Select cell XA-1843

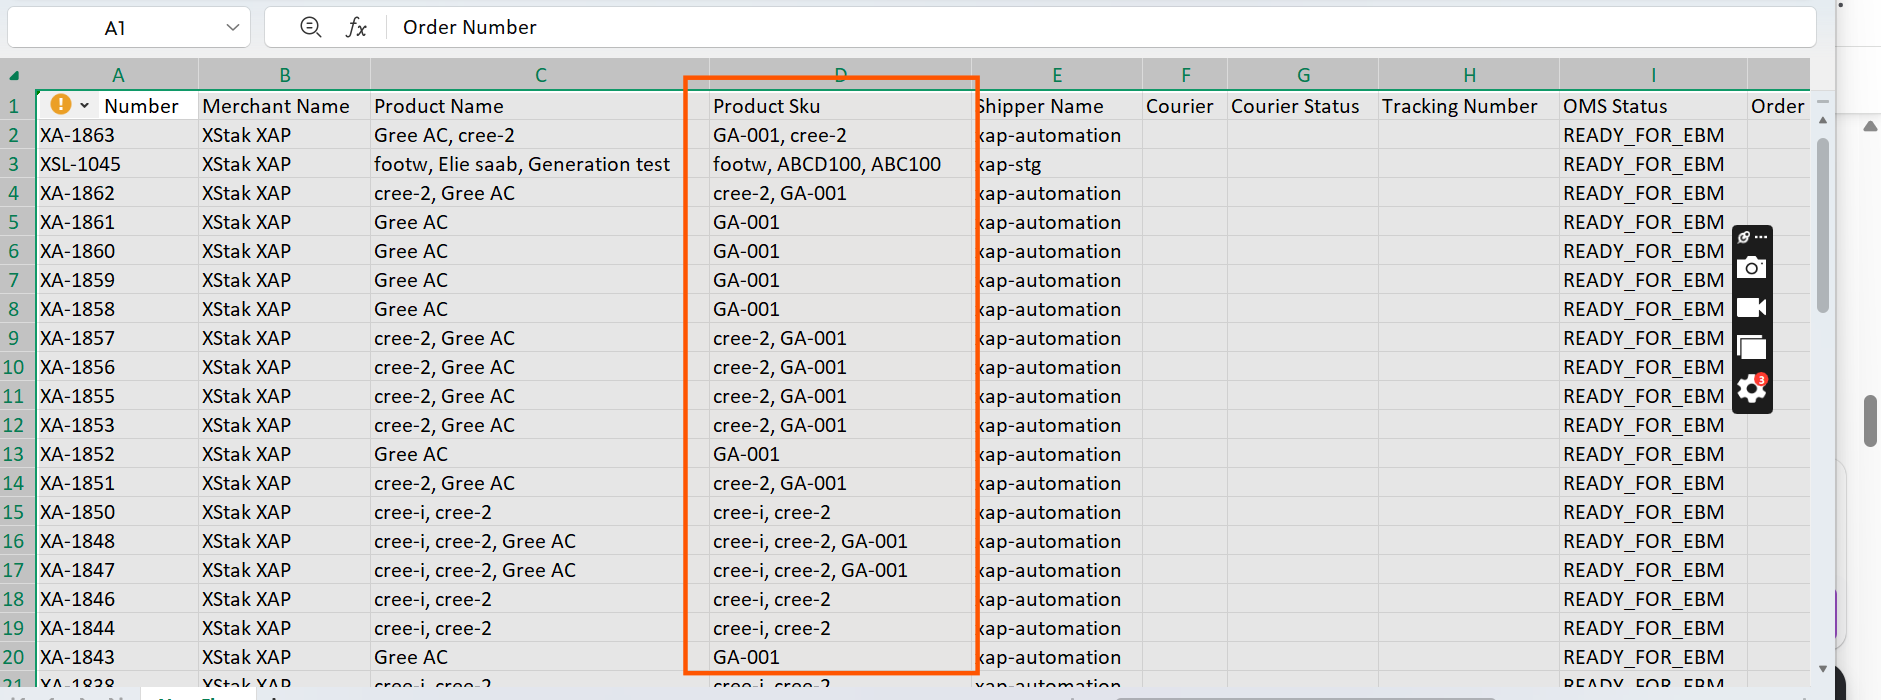[x=118, y=657]
